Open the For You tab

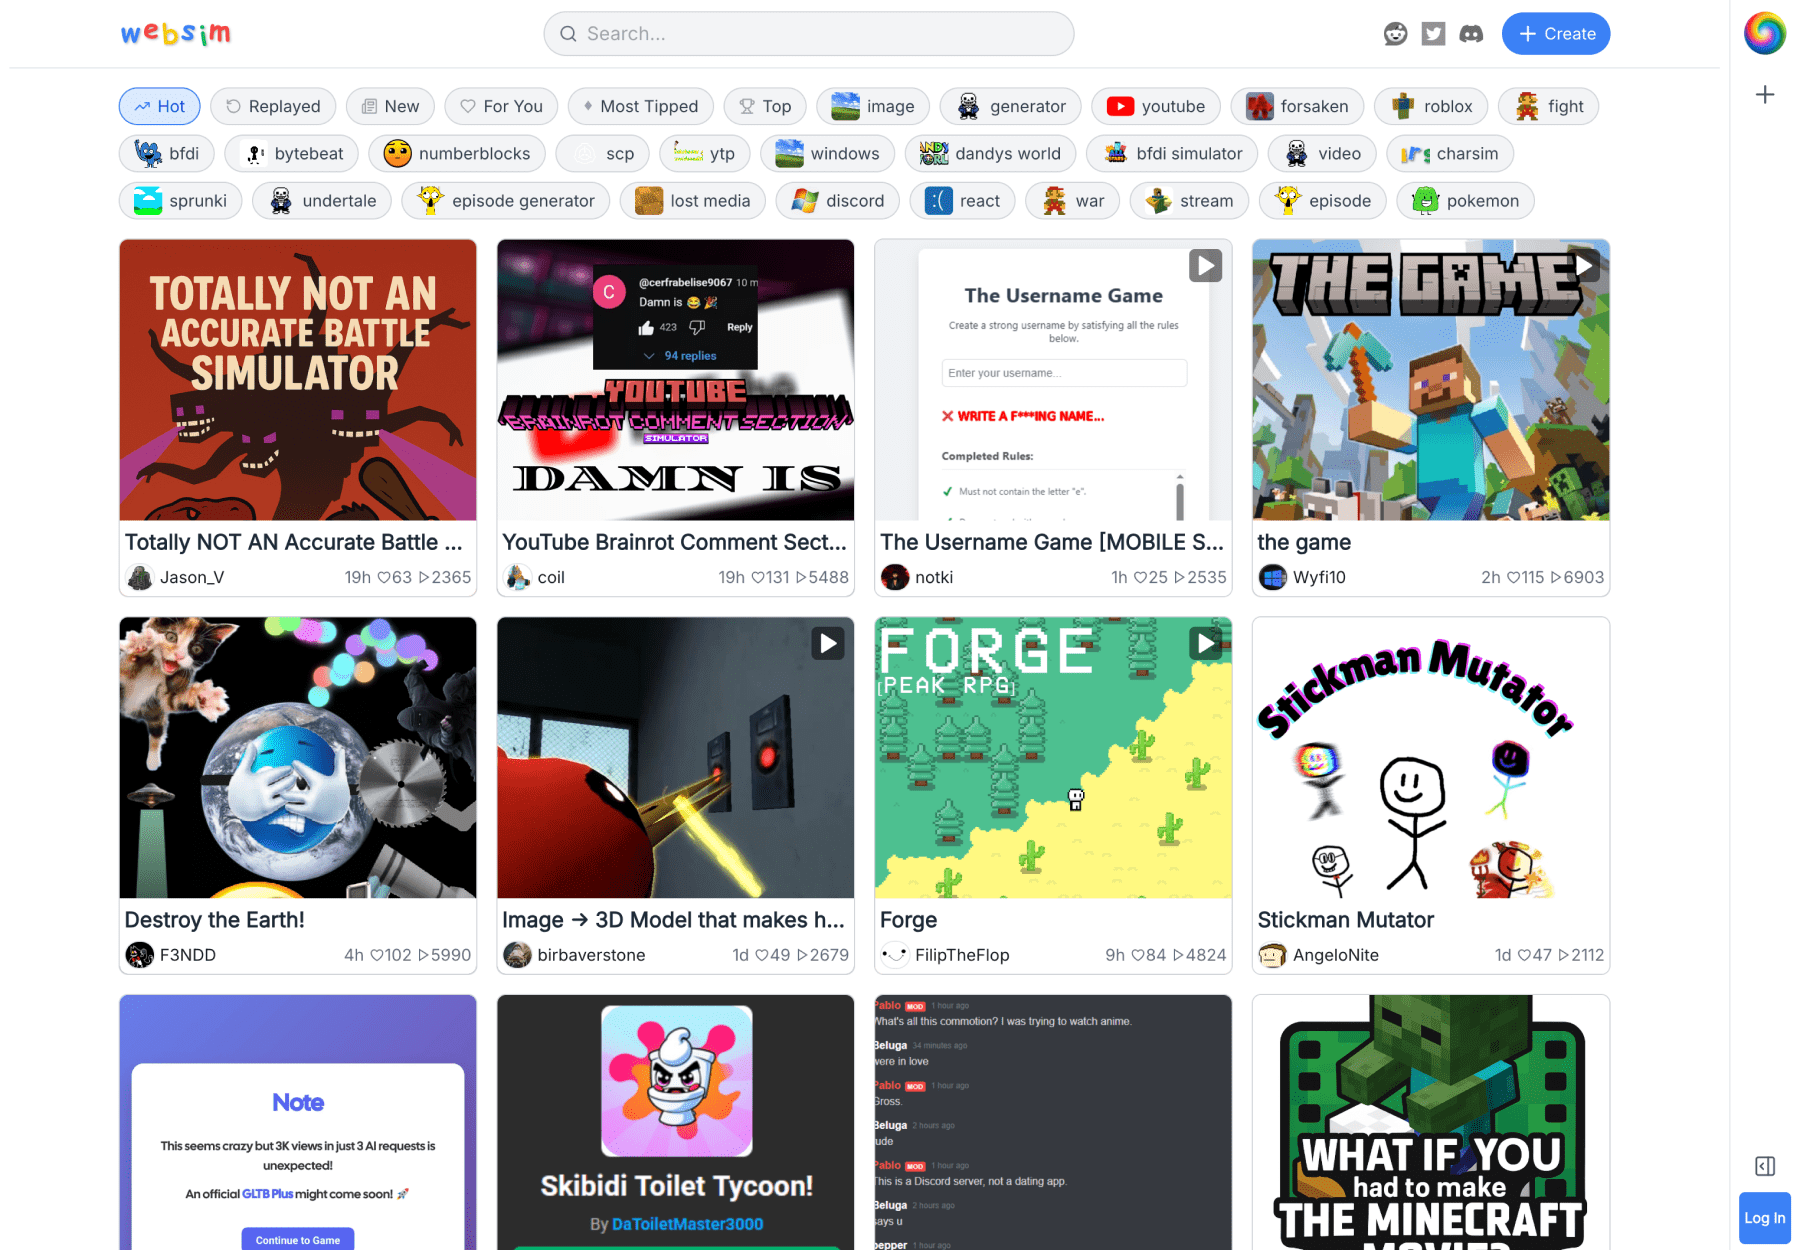point(502,106)
